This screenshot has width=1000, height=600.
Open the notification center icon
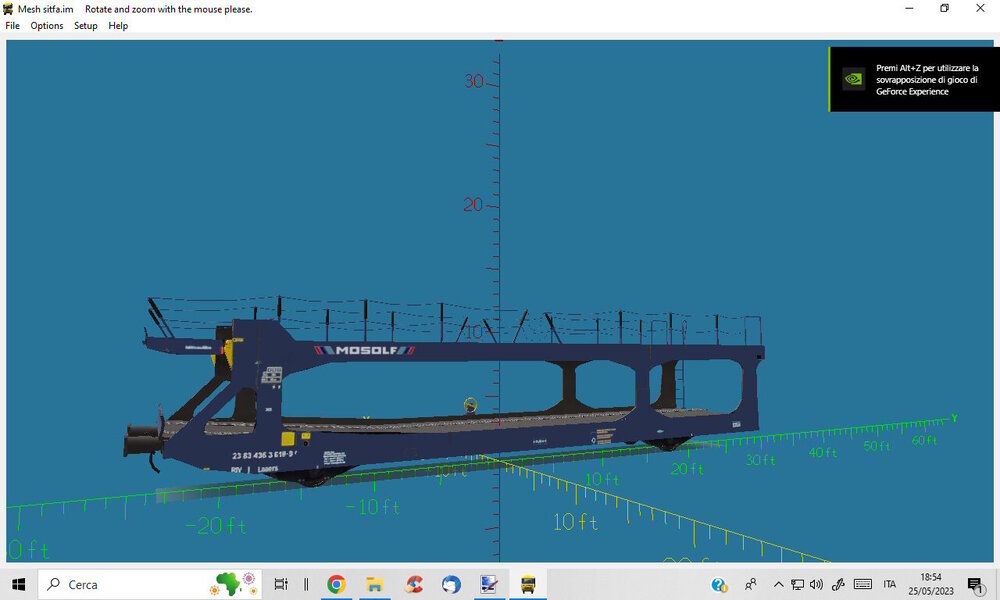tap(975, 584)
